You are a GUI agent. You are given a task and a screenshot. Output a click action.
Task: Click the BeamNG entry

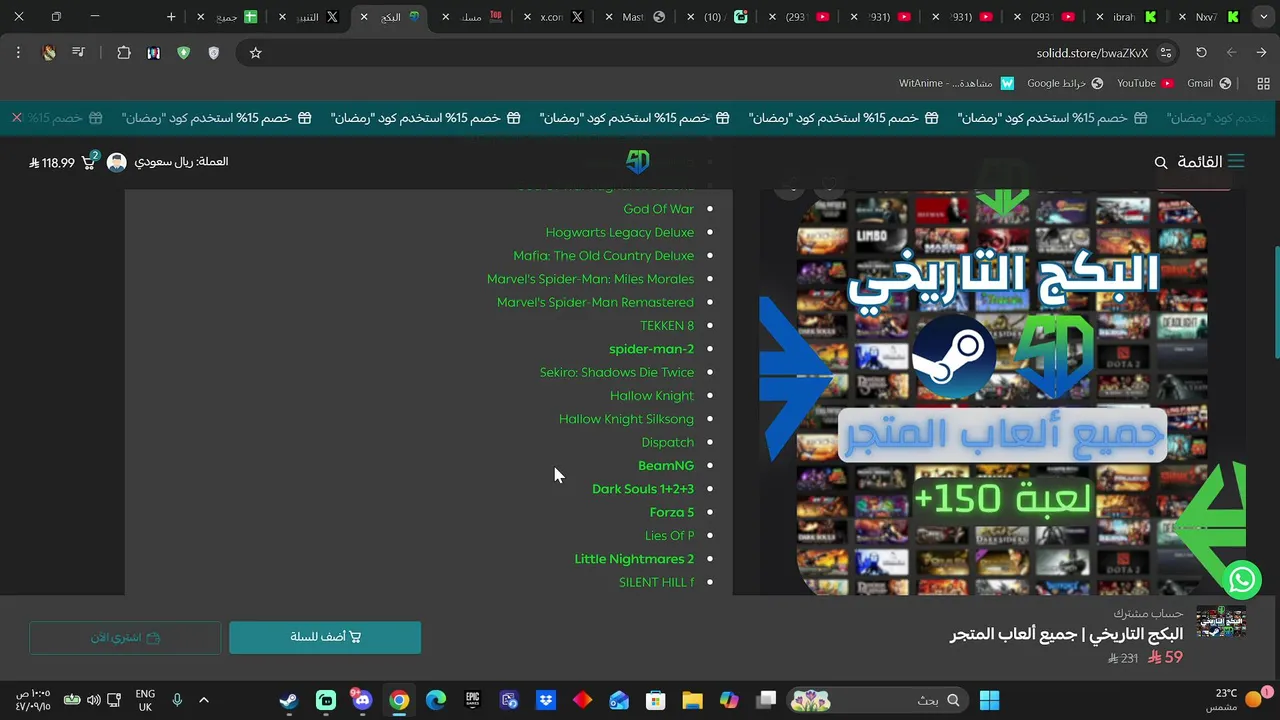[666, 465]
